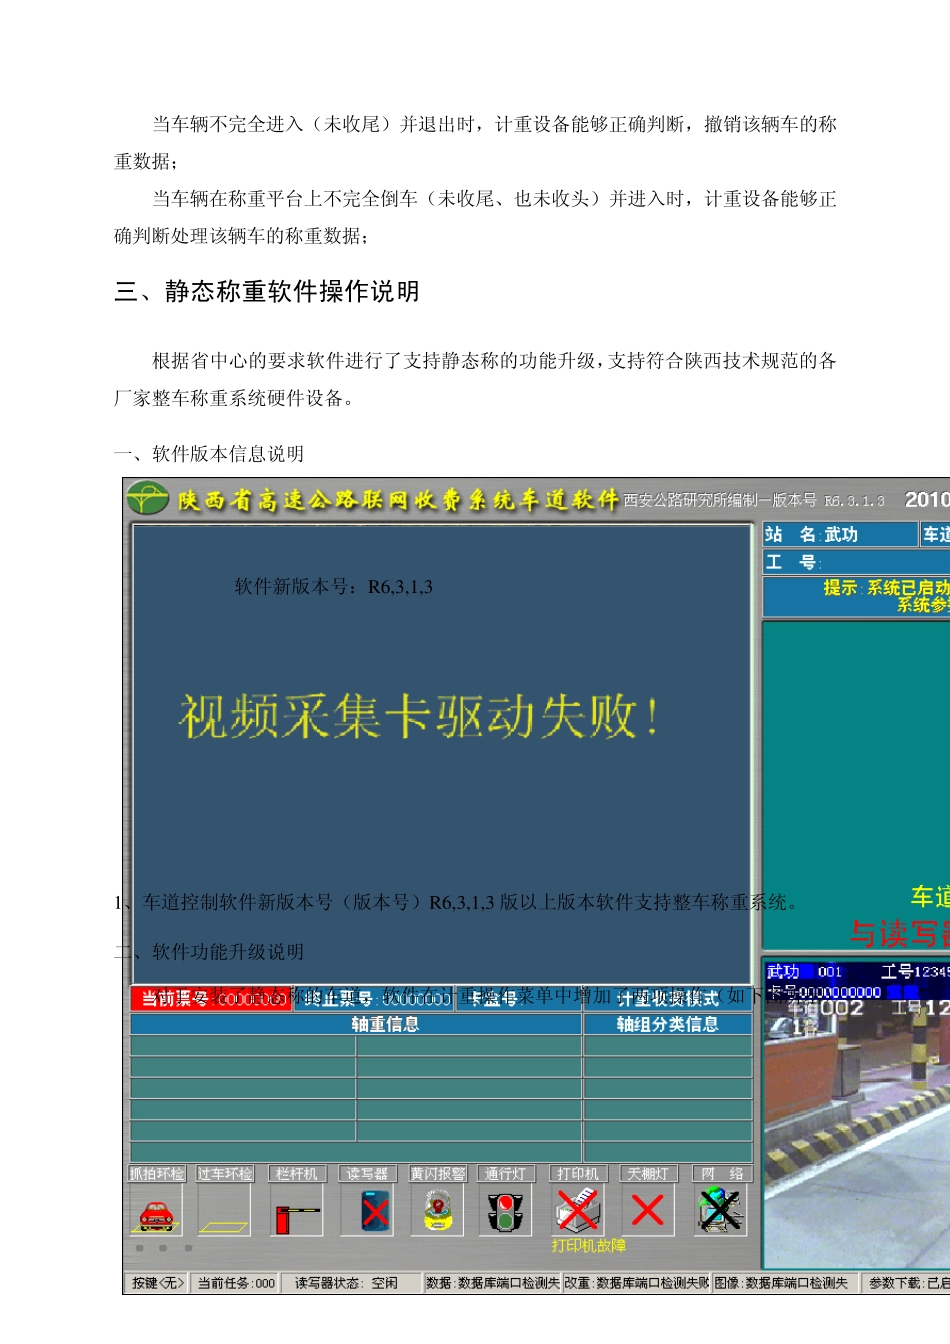This screenshot has width=950, height=1344.
Task: Click the 过车环检 yellow loop icon
Action: pos(224,1211)
